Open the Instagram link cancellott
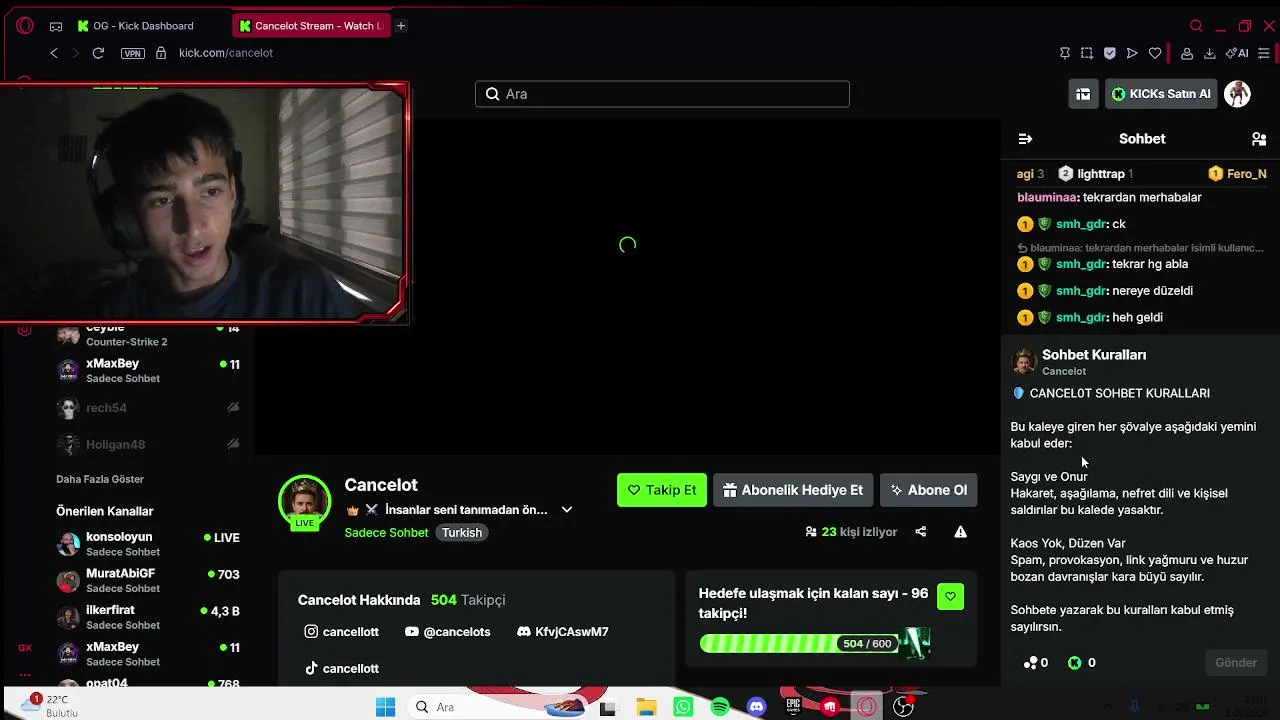The width and height of the screenshot is (1280, 720). (342, 632)
